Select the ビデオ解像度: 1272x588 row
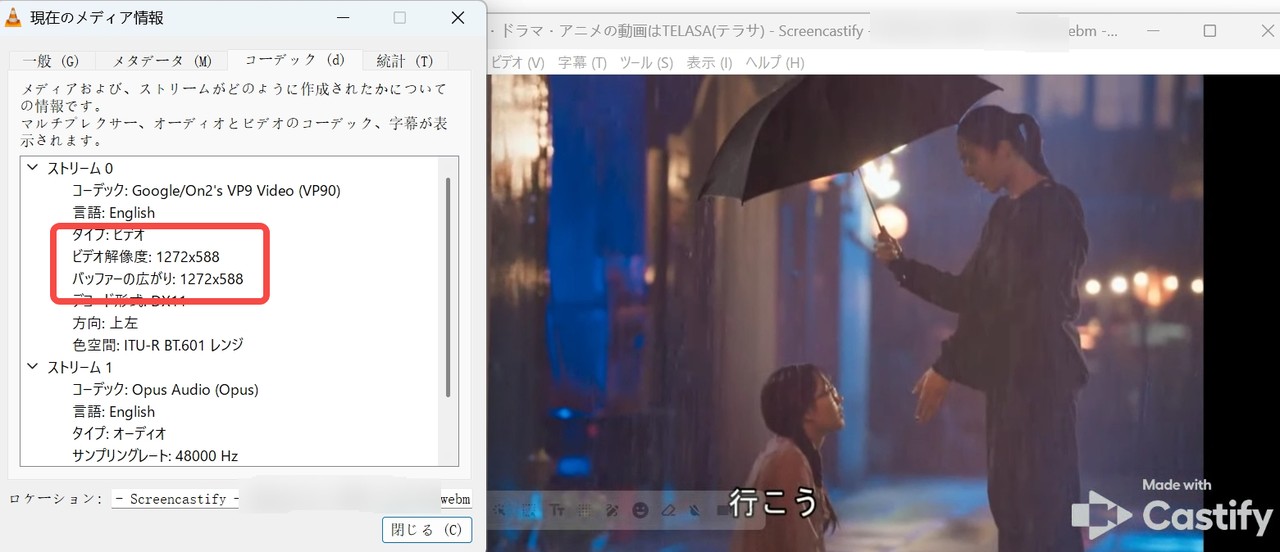This screenshot has width=1280, height=552. coord(145,256)
